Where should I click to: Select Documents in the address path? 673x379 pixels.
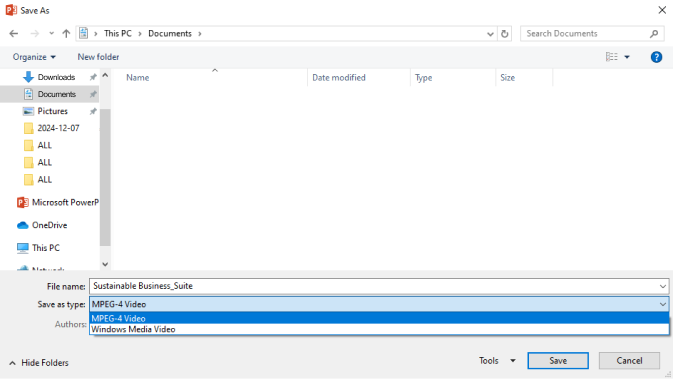click(170, 33)
